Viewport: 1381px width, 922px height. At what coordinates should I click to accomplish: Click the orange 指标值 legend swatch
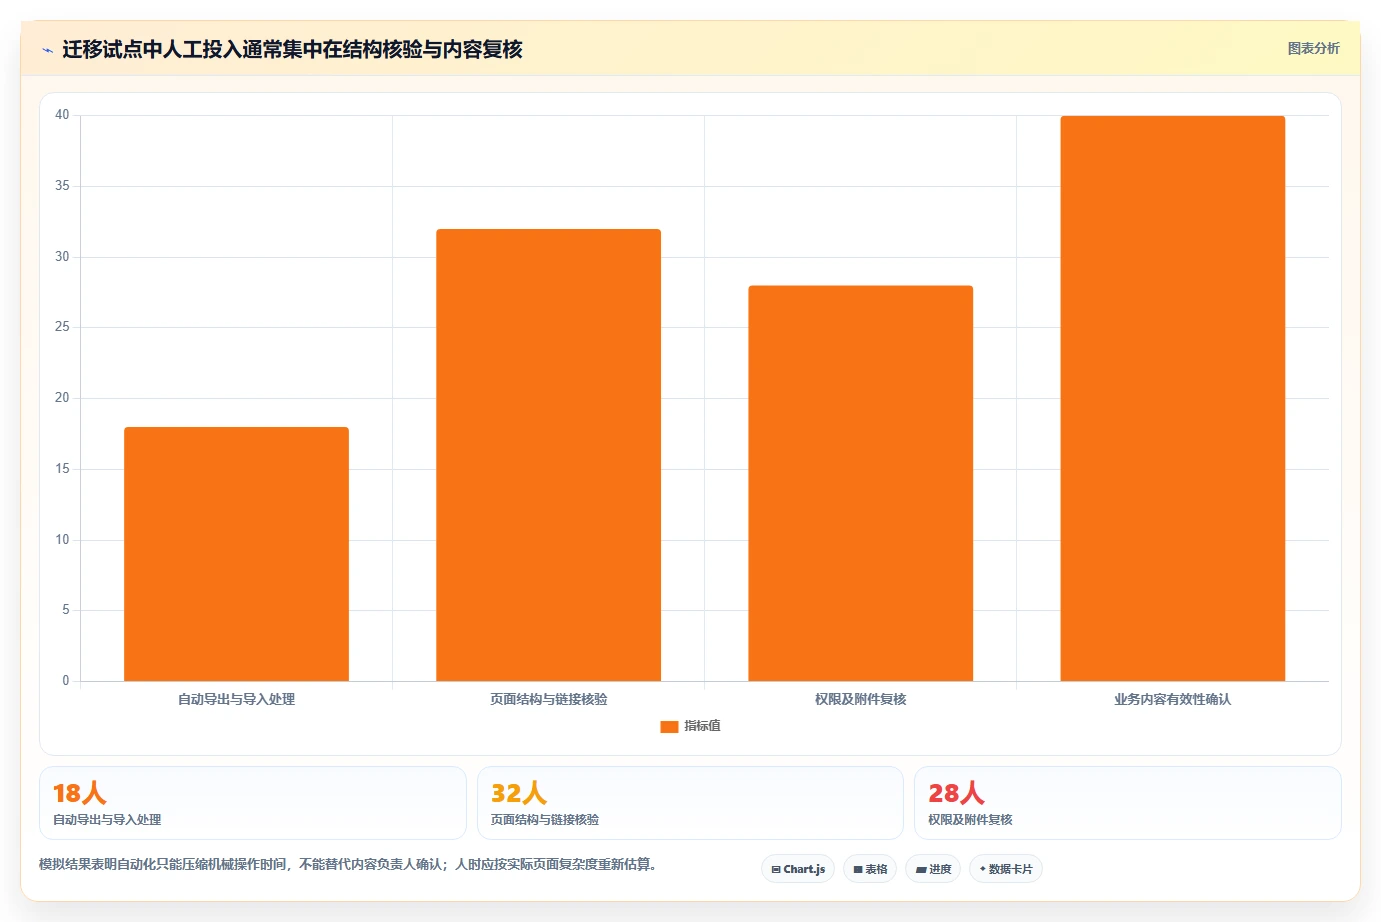pos(669,727)
